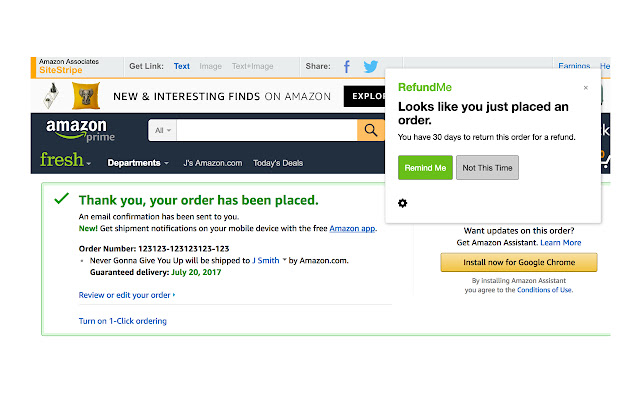Click Install now for Google Chrome

pyautogui.click(x=519, y=263)
